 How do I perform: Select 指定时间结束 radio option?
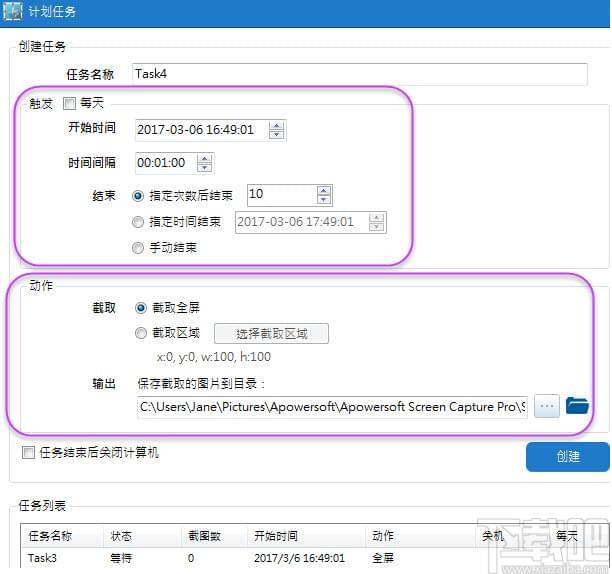[138, 222]
